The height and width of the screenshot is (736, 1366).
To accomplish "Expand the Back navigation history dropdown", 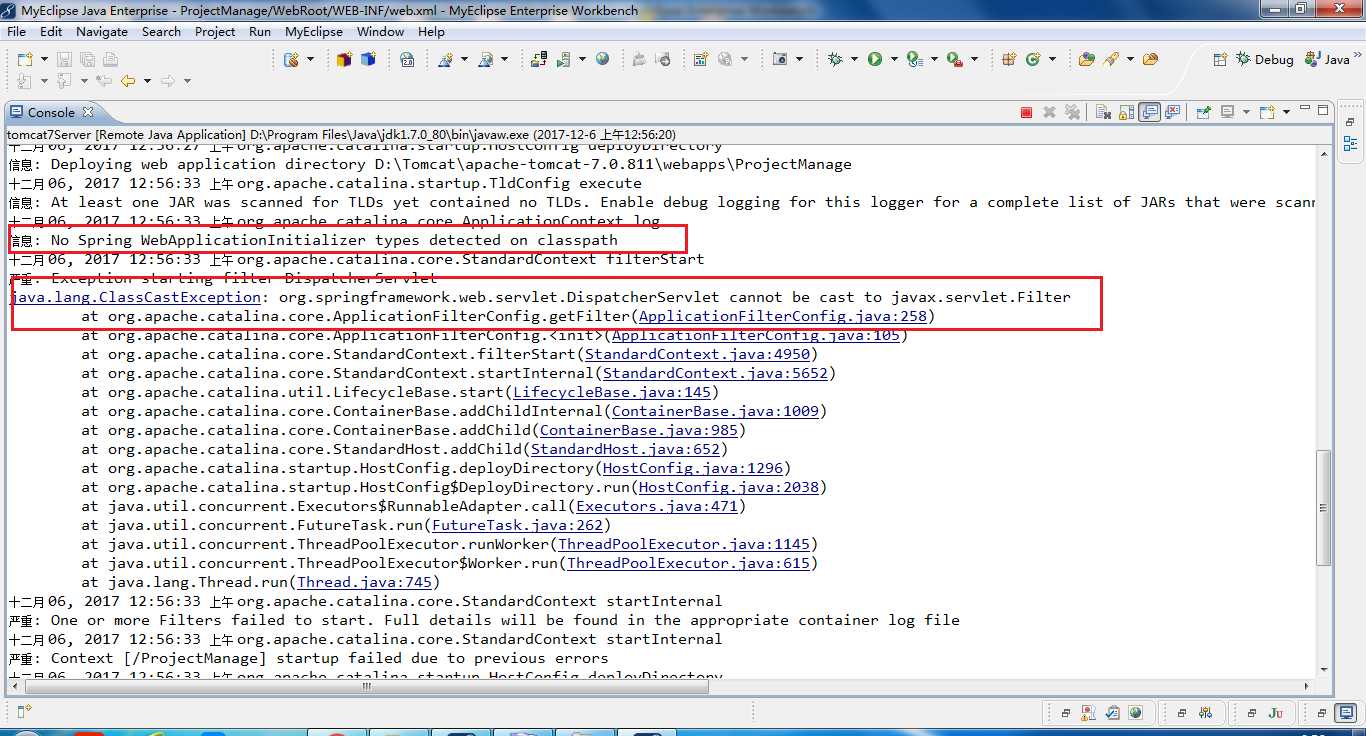I will pos(147,81).
